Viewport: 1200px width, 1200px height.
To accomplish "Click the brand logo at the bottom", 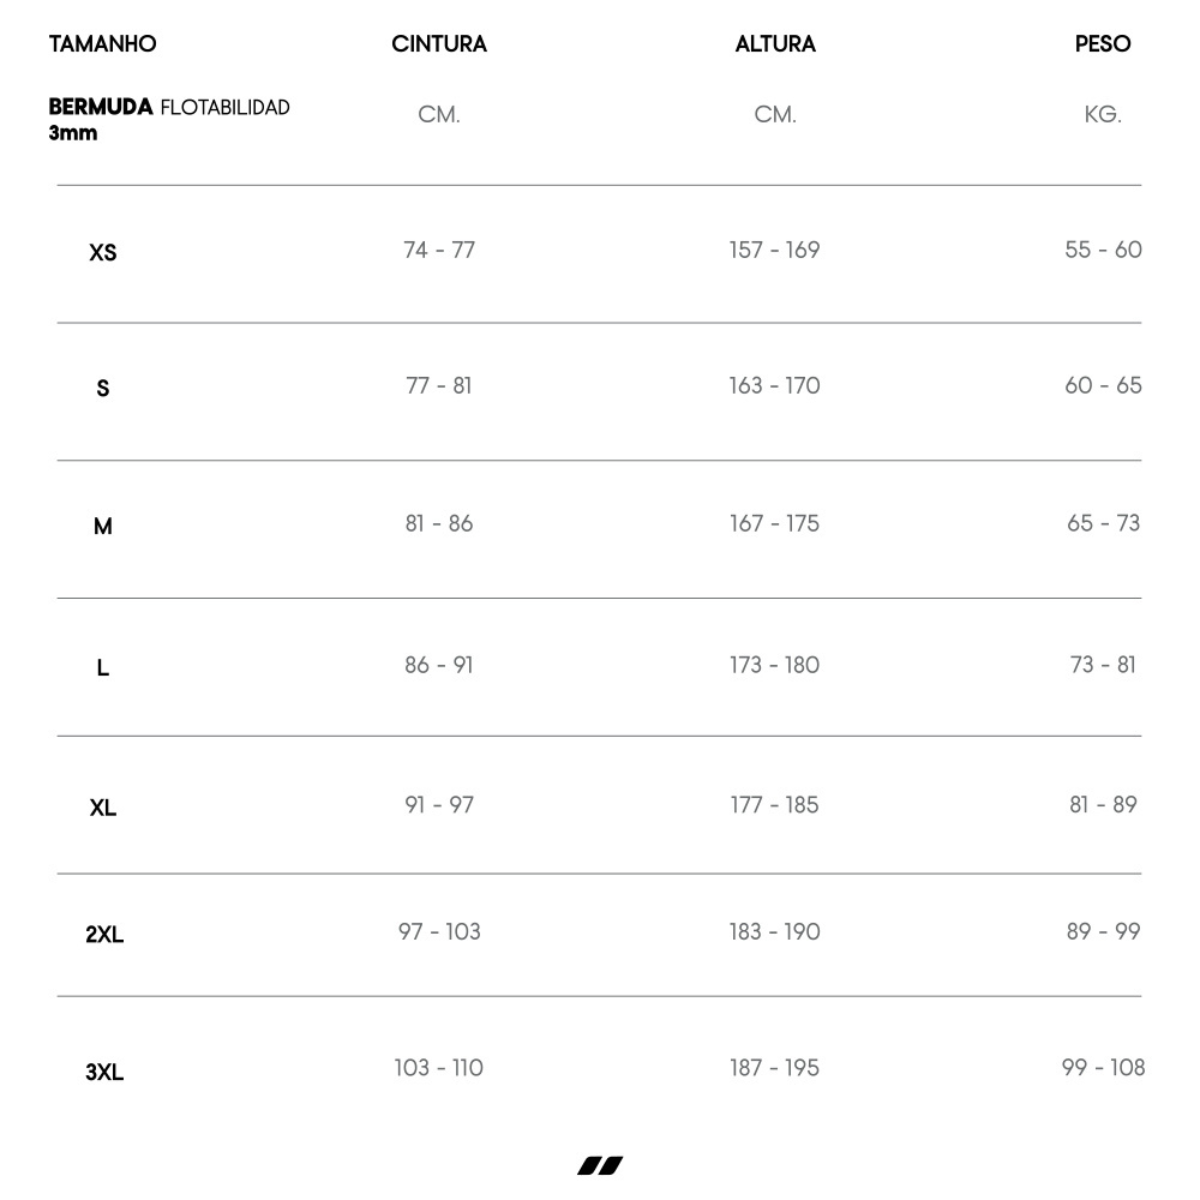I will [600, 1165].
